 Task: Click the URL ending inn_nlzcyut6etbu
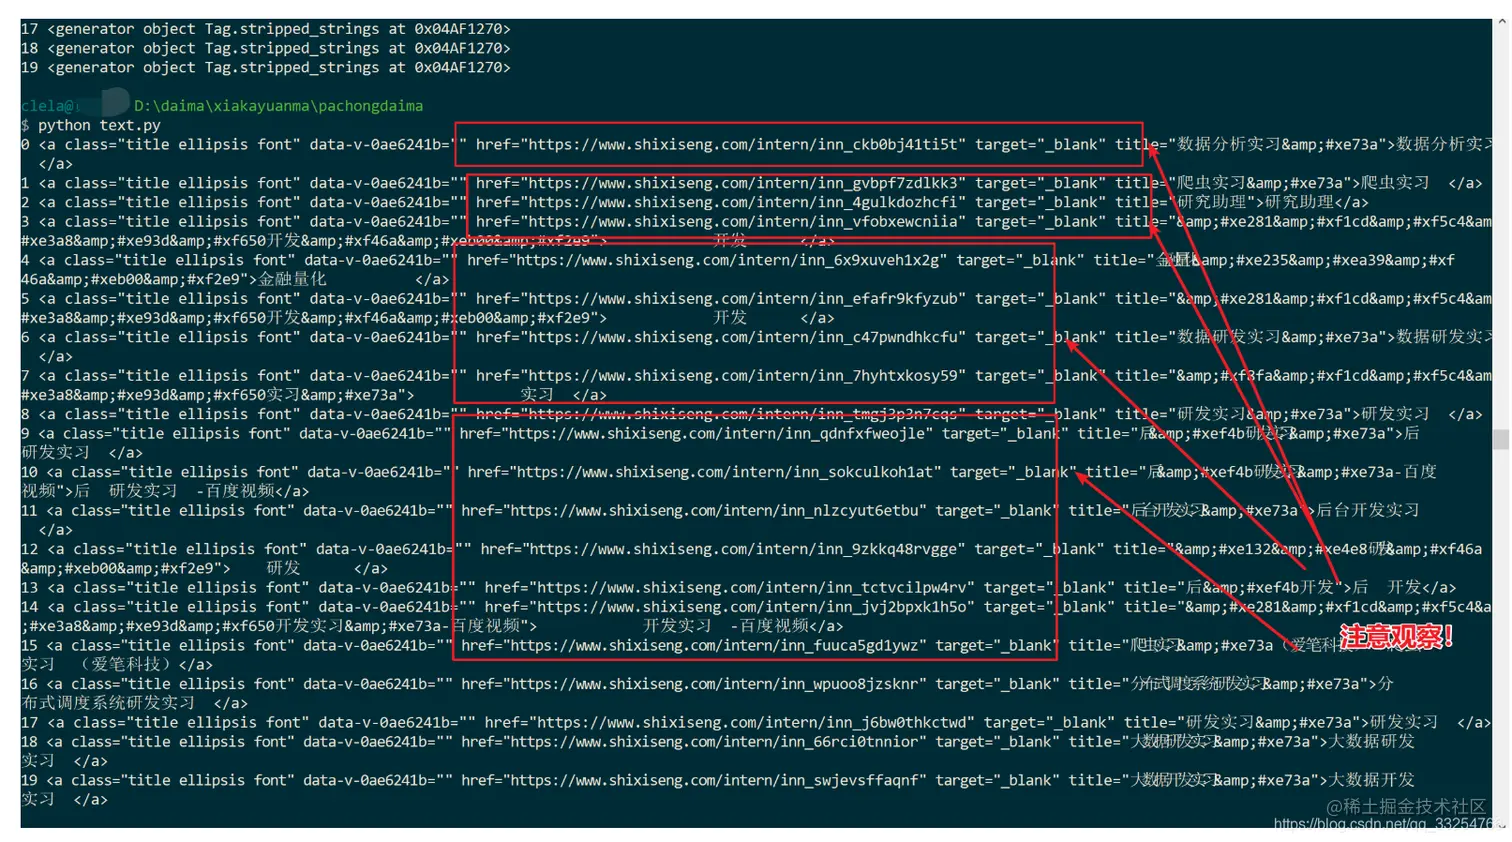[x=718, y=511]
